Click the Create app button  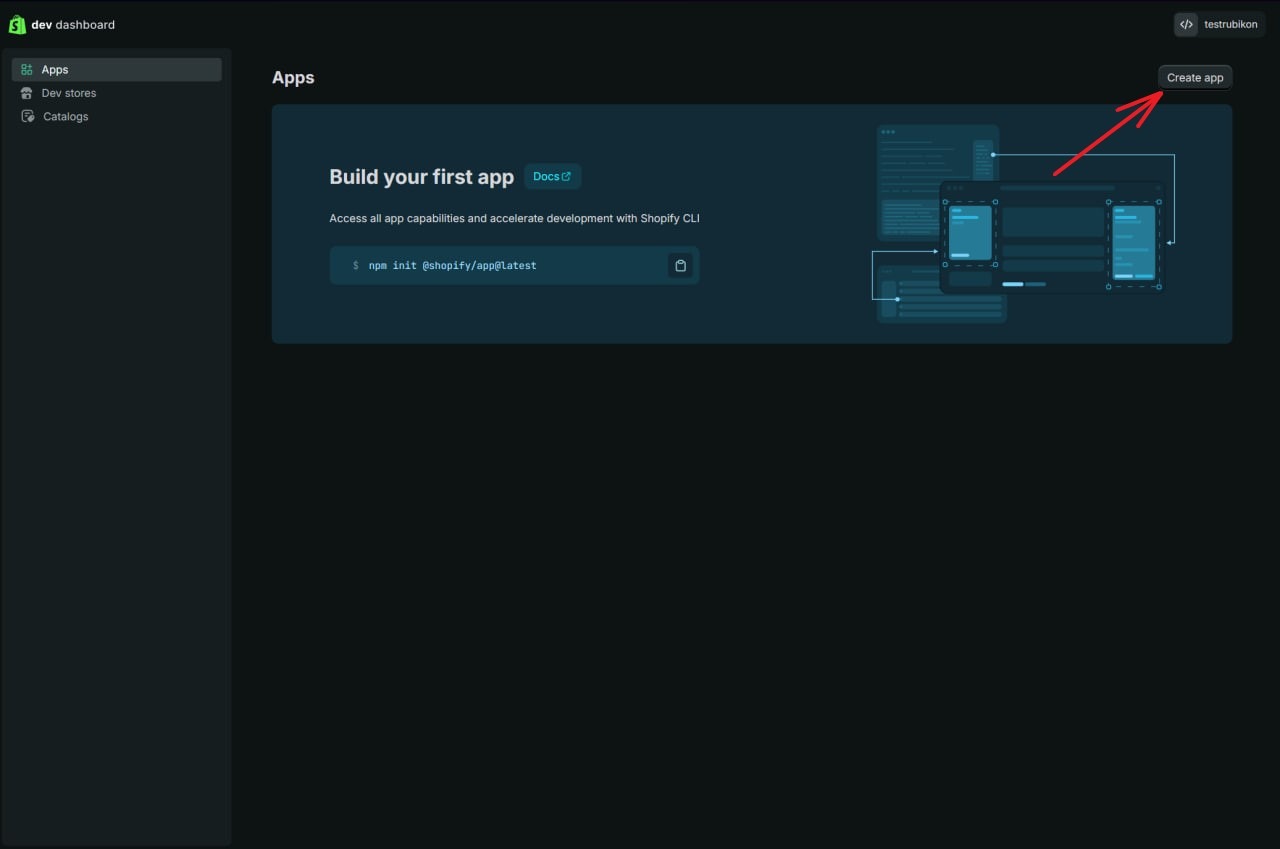point(1195,78)
